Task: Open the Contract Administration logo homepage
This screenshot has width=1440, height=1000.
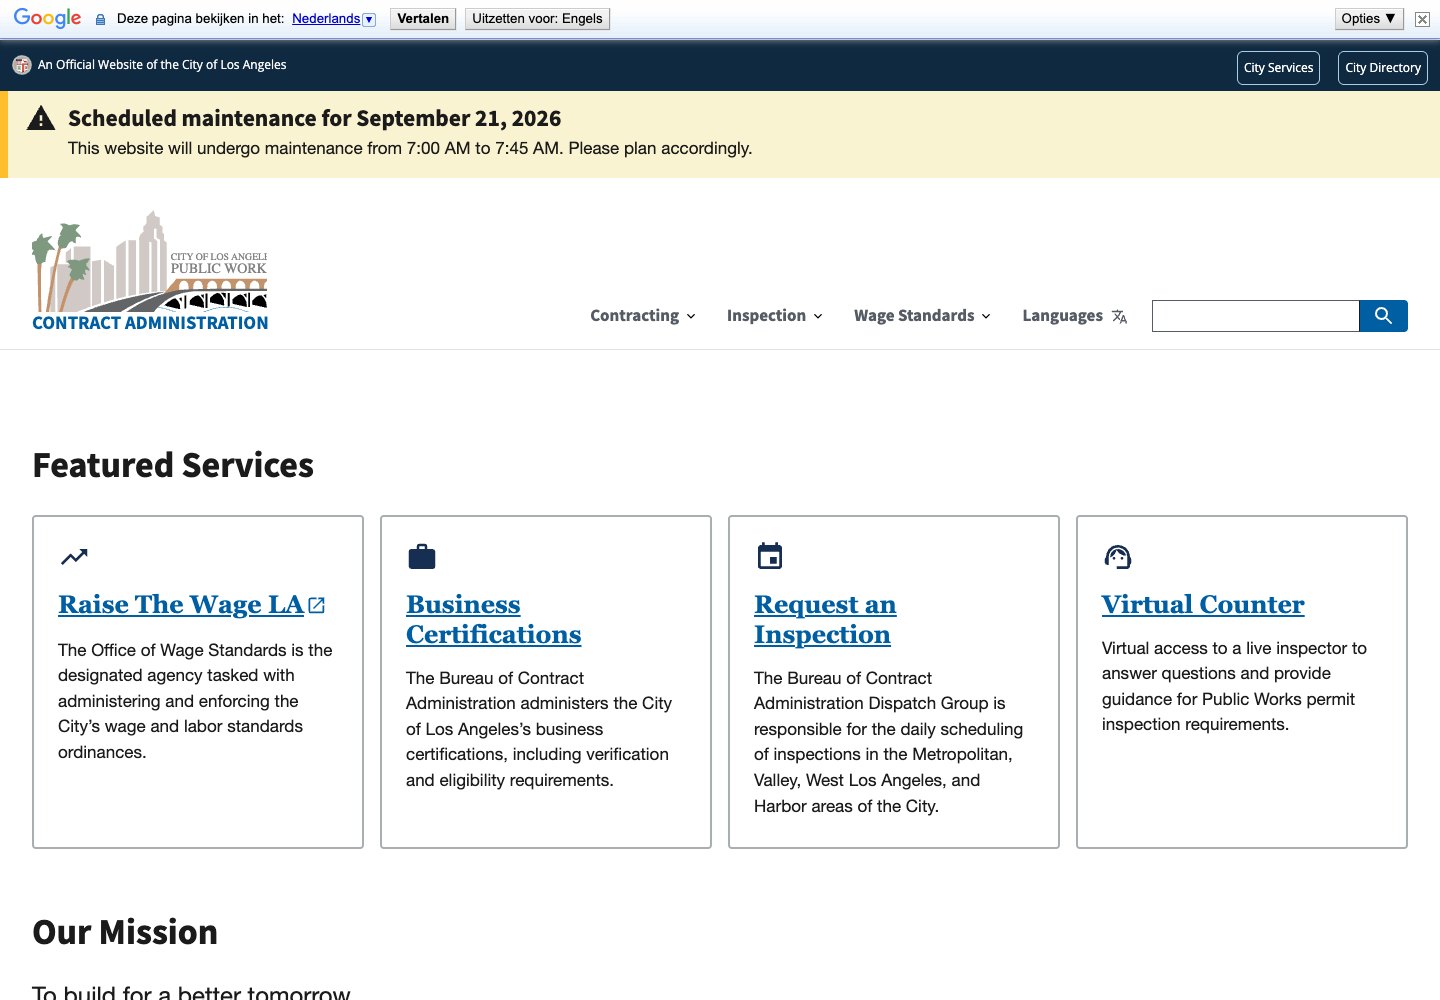Action: click(150, 270)
